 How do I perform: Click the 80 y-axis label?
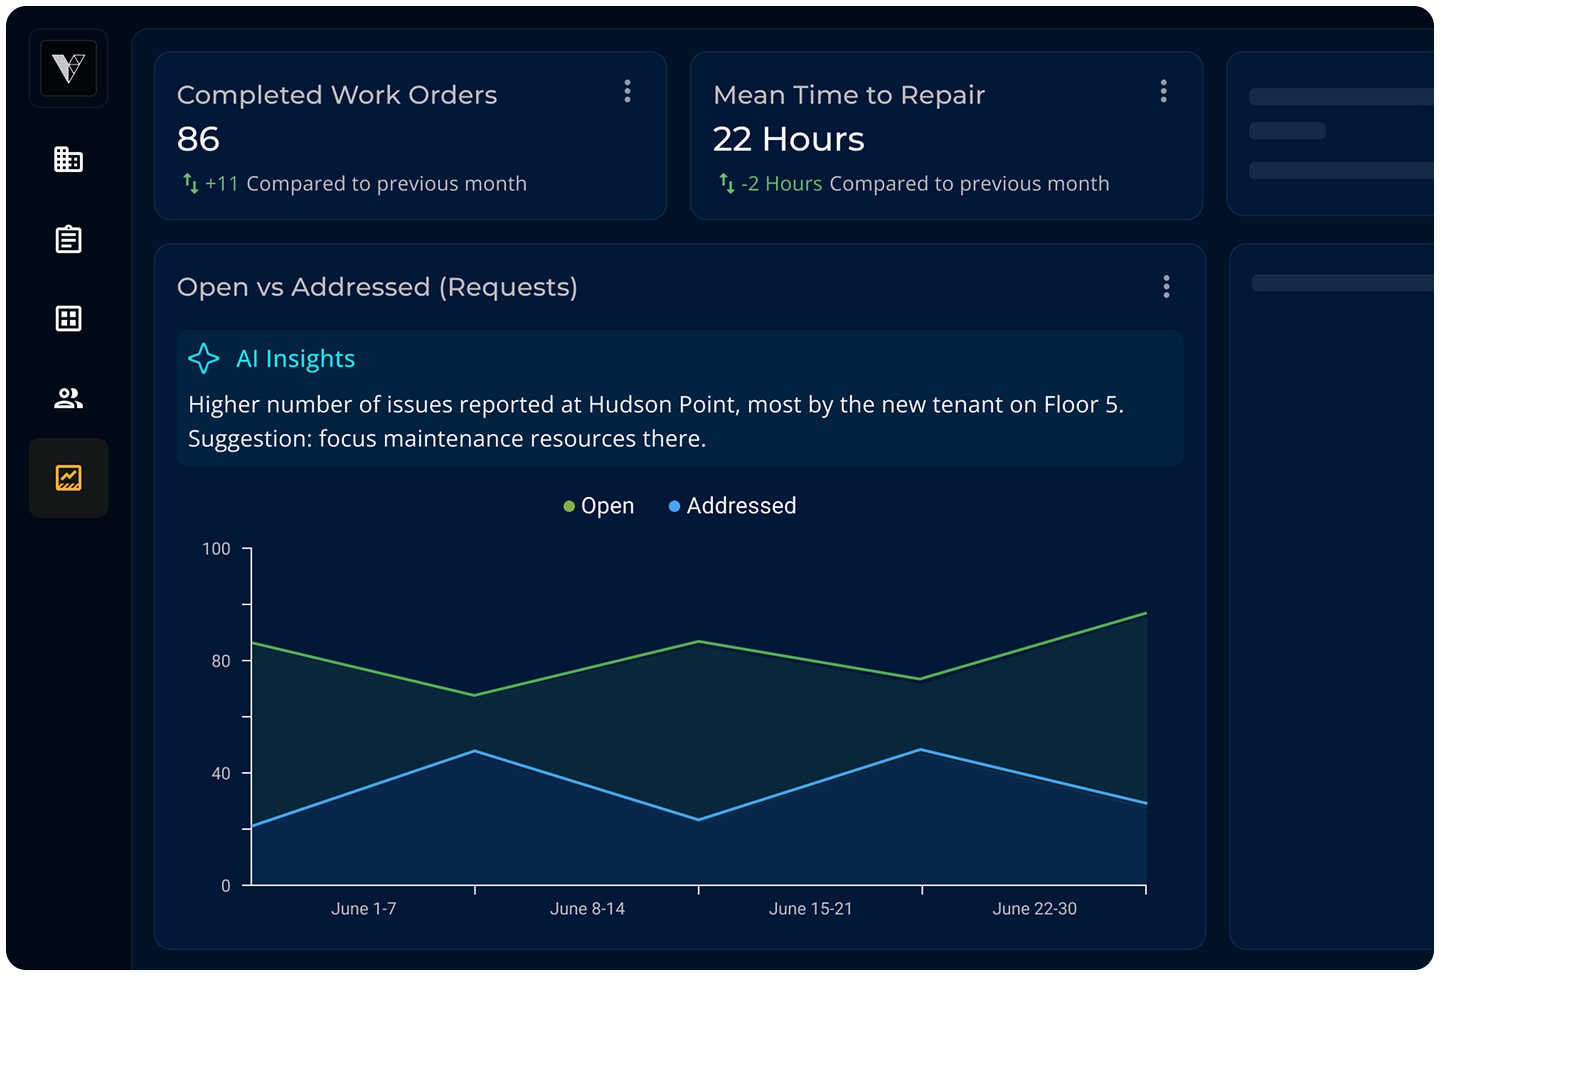(x=221, y=661)
